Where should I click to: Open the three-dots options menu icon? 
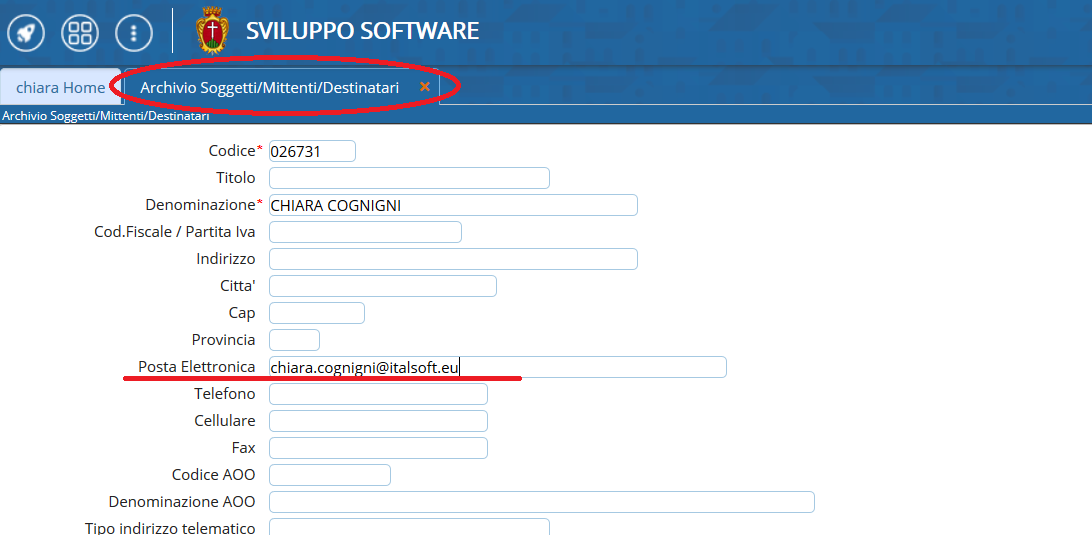tap(134, 32)
